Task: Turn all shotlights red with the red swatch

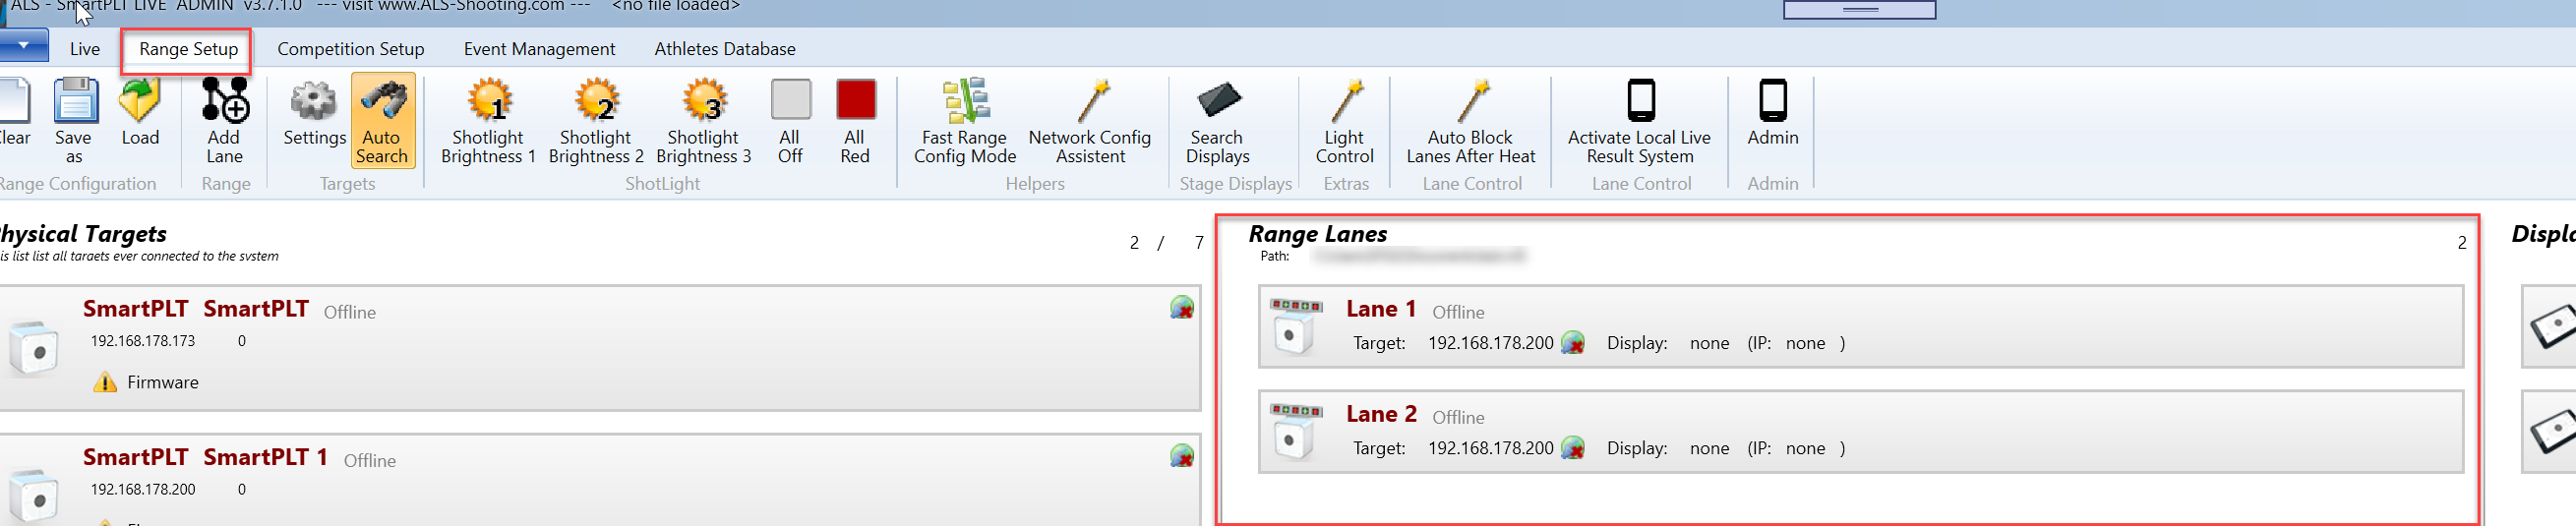Action: 855,100
